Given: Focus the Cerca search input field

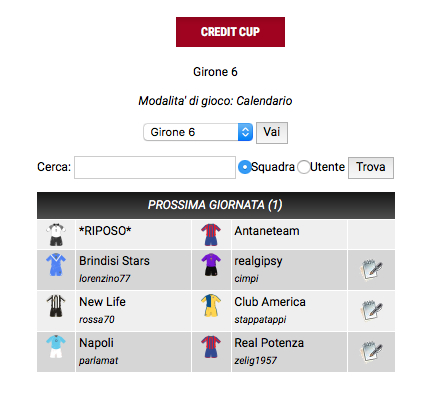Looking at the screenshot, I should 155,167.
